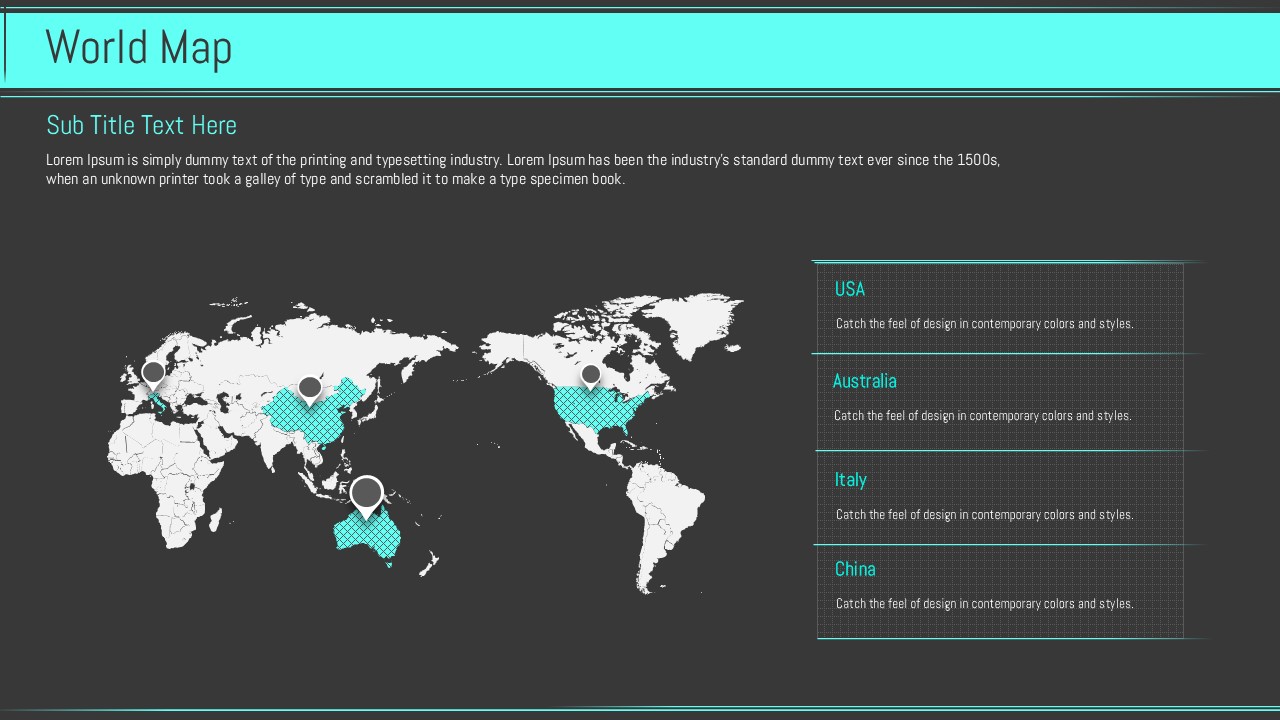
Task: Click the map pin over Italy
Action: 153,374
